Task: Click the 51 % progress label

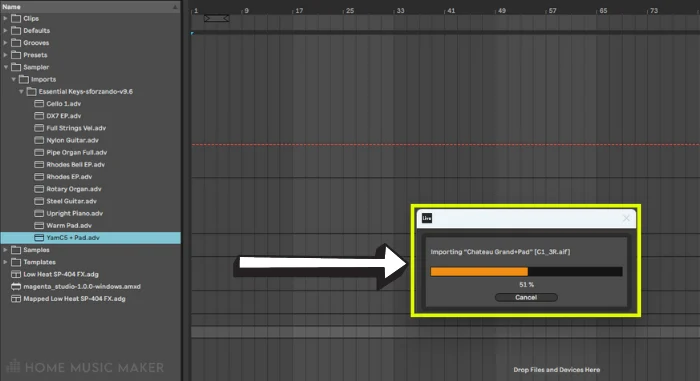Action: coord(526,285)
